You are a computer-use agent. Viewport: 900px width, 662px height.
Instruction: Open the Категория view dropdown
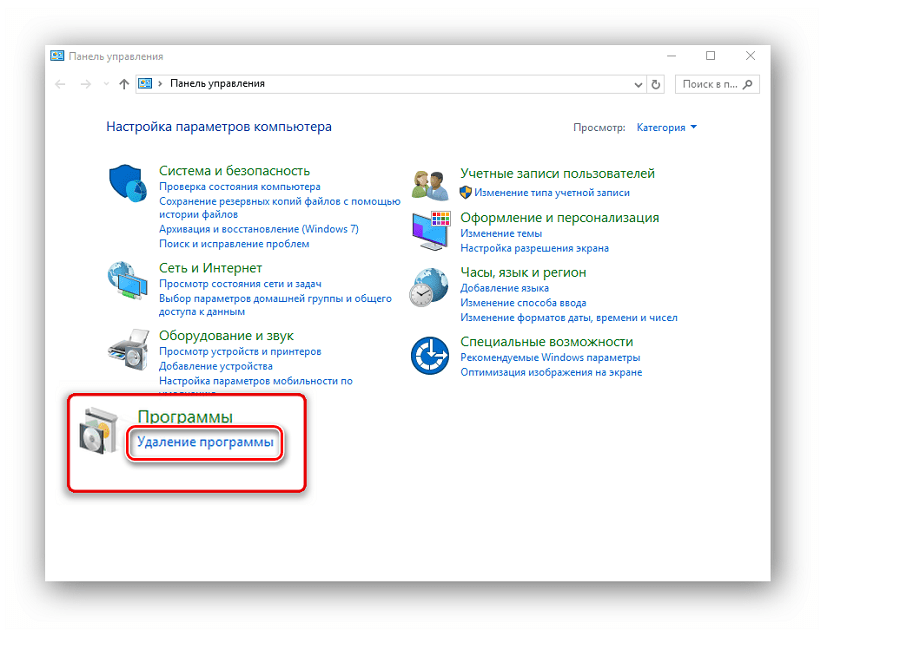[x=667, y=128]
